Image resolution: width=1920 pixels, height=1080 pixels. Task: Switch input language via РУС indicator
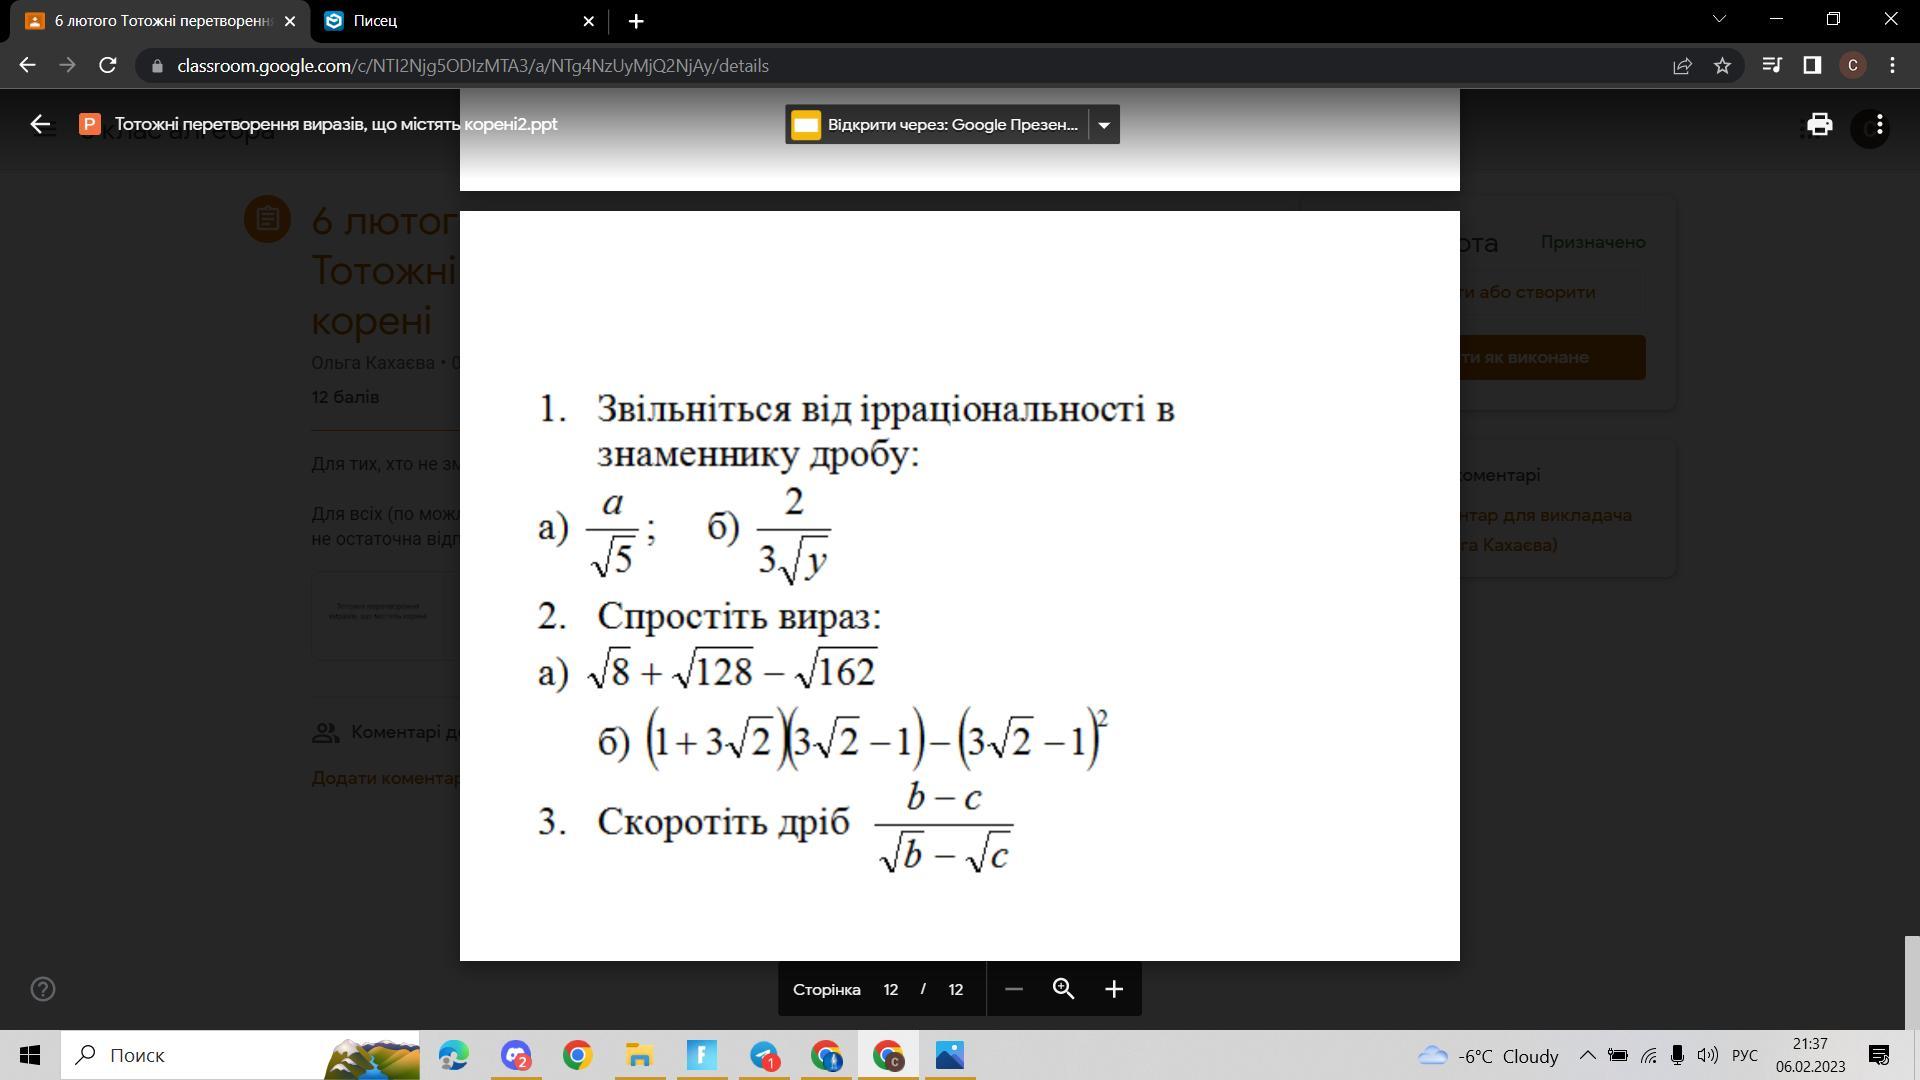[1745, 1055]
